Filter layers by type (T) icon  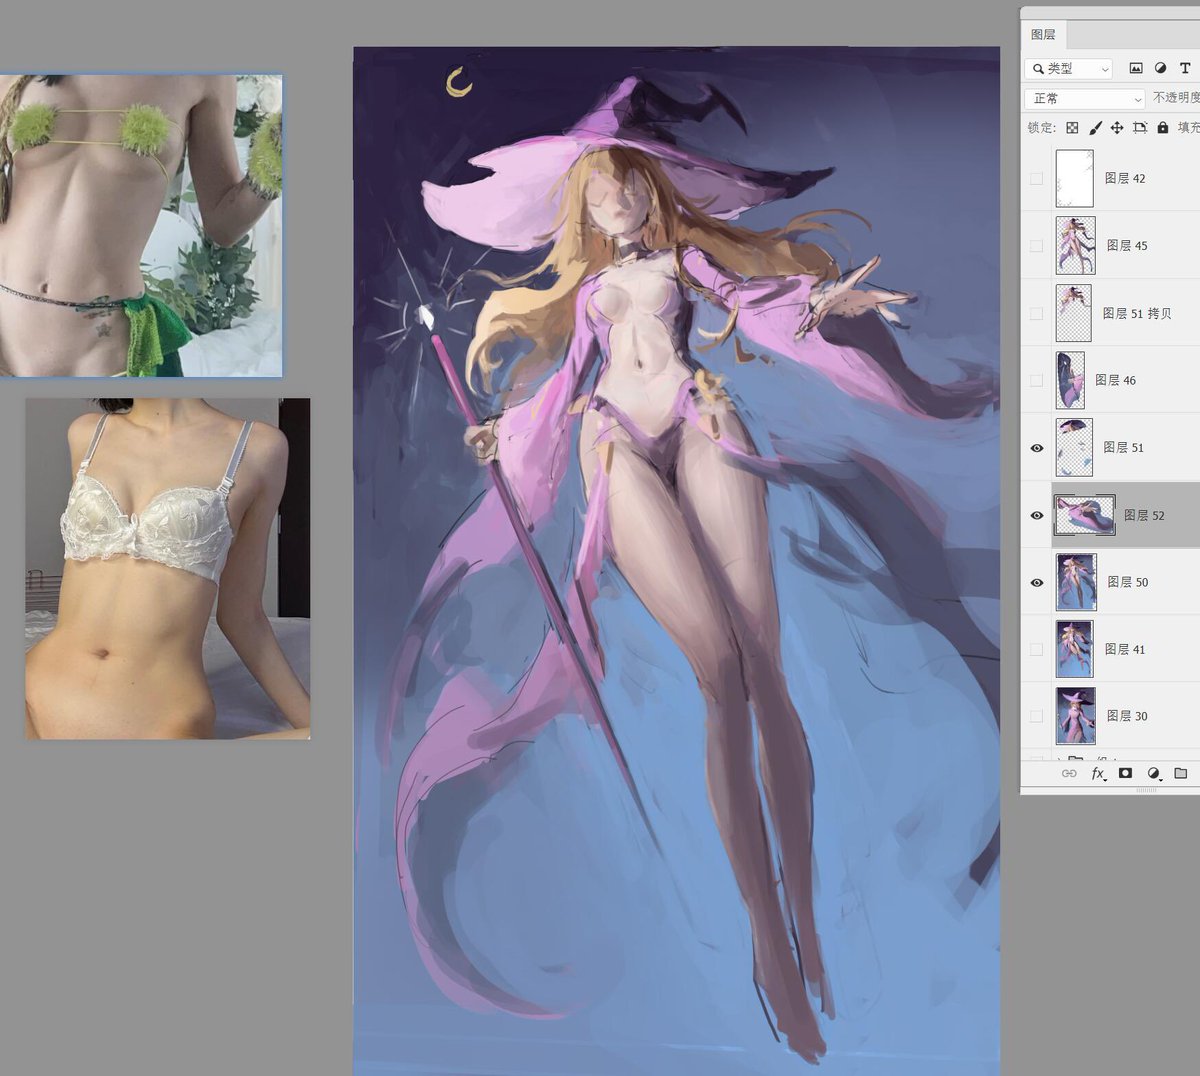click(x=1185, y=68)
